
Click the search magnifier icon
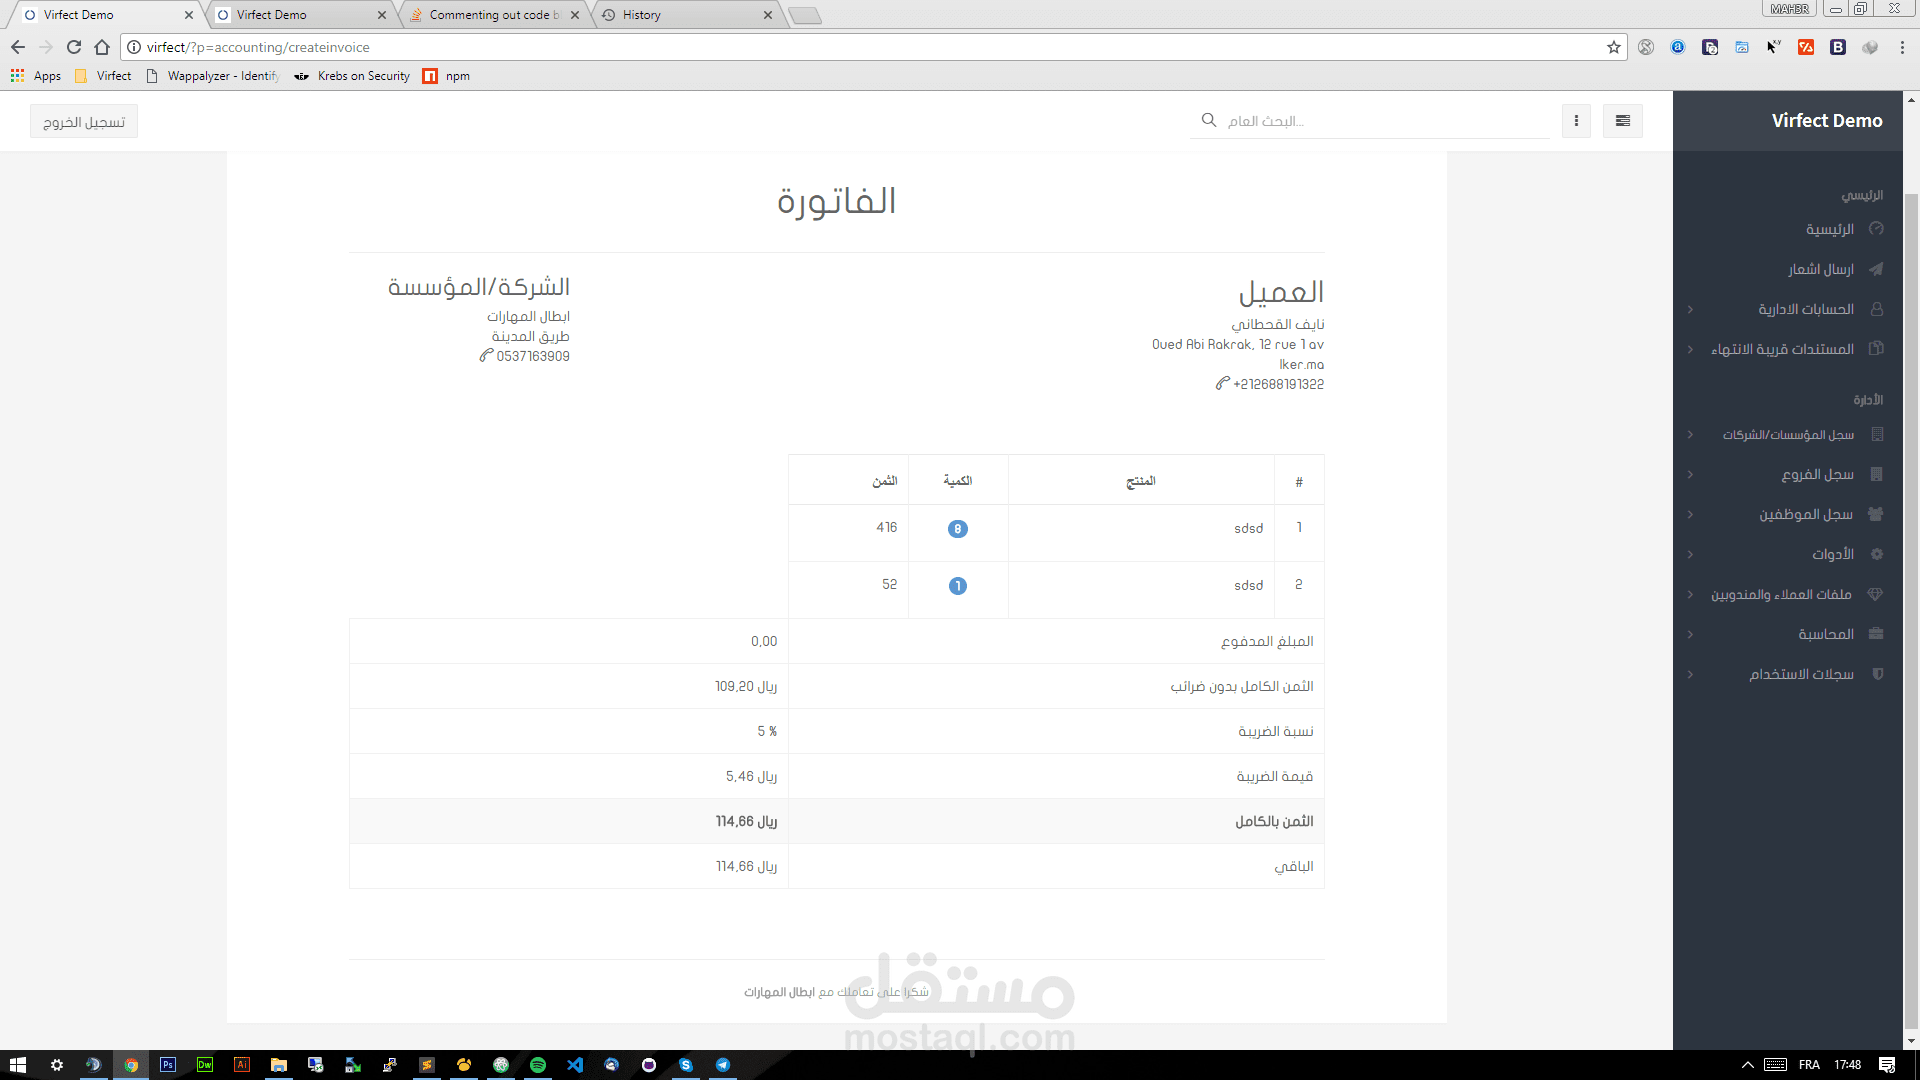coord(1209,120)
